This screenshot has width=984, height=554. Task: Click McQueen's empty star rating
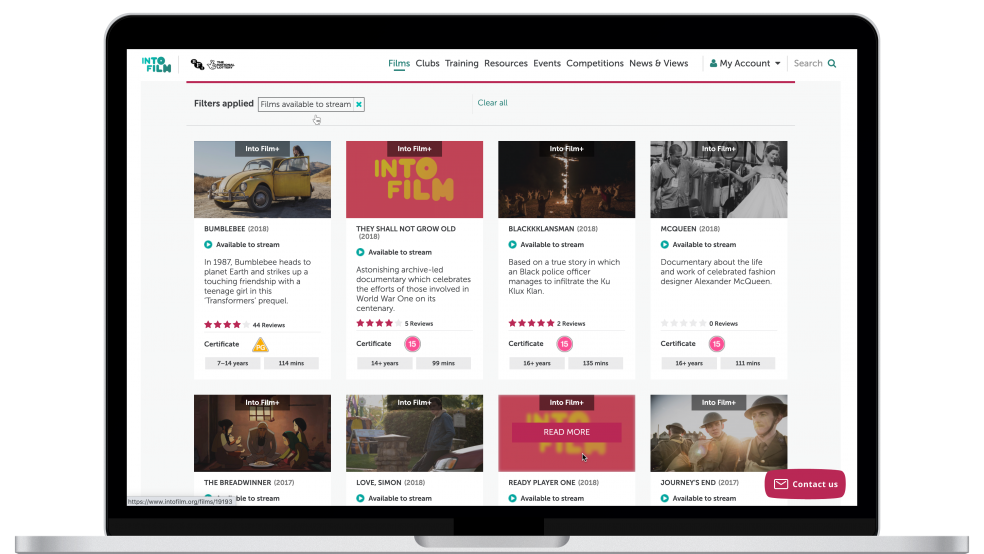point(683,324)
